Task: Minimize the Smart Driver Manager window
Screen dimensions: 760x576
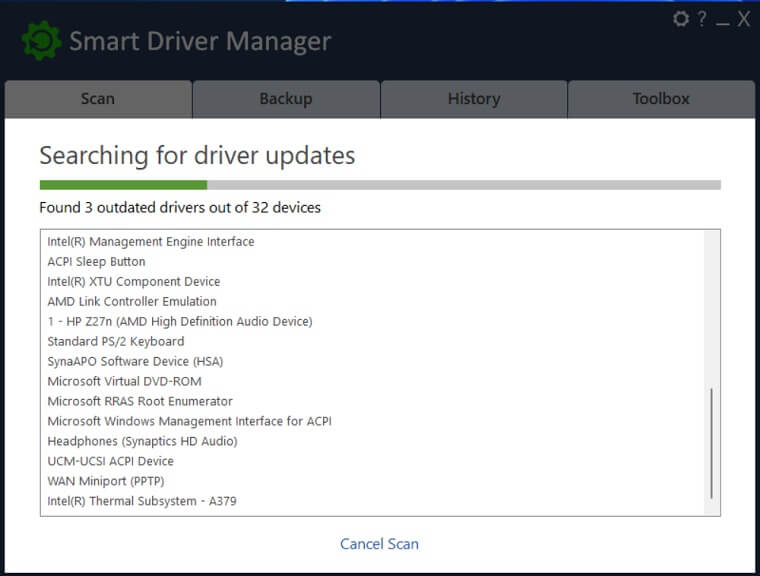Action: pyautogui.click(x=723, y=23)
